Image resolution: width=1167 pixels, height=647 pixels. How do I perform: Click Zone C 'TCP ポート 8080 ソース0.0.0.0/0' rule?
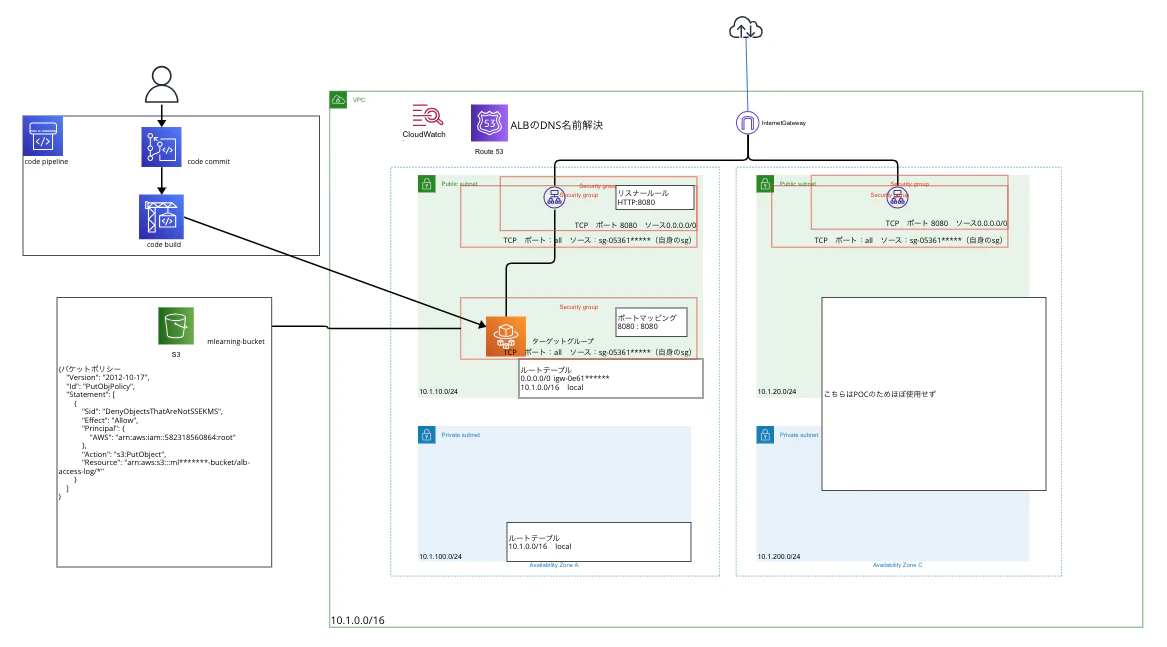click(946, 223)
